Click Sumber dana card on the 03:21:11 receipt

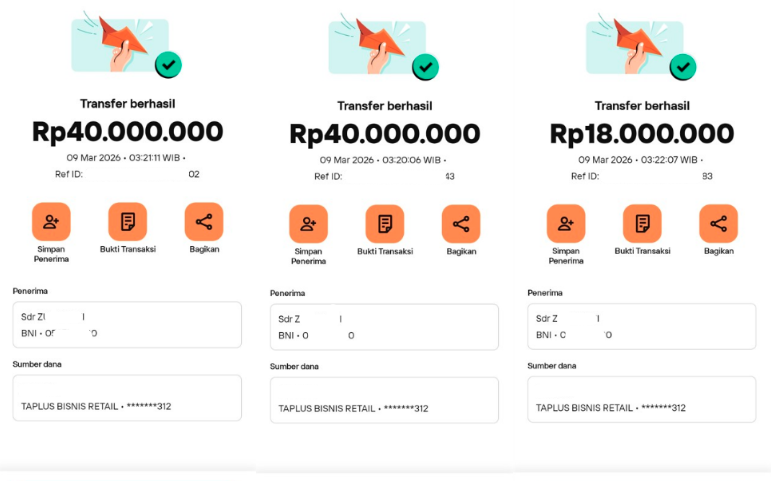pos(127,397)
